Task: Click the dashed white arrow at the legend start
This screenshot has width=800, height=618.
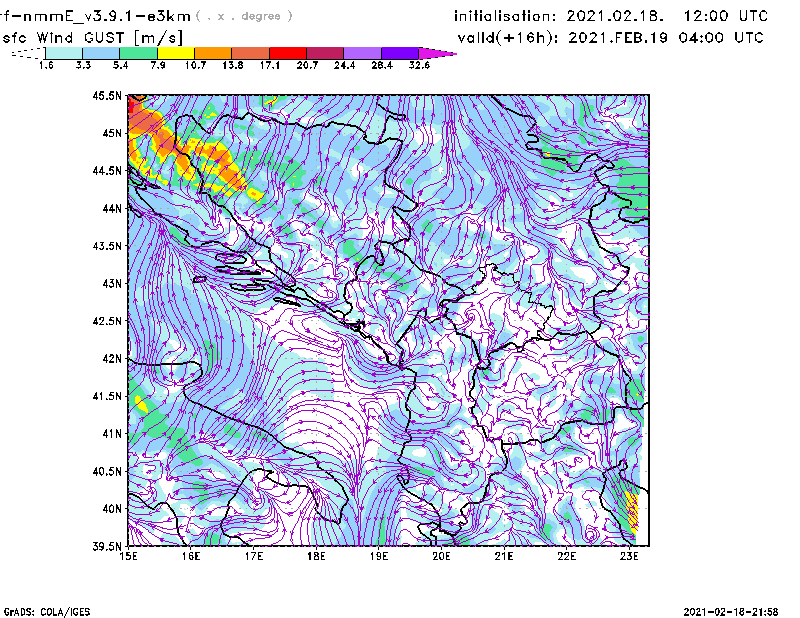Action: tap(28, 53)
